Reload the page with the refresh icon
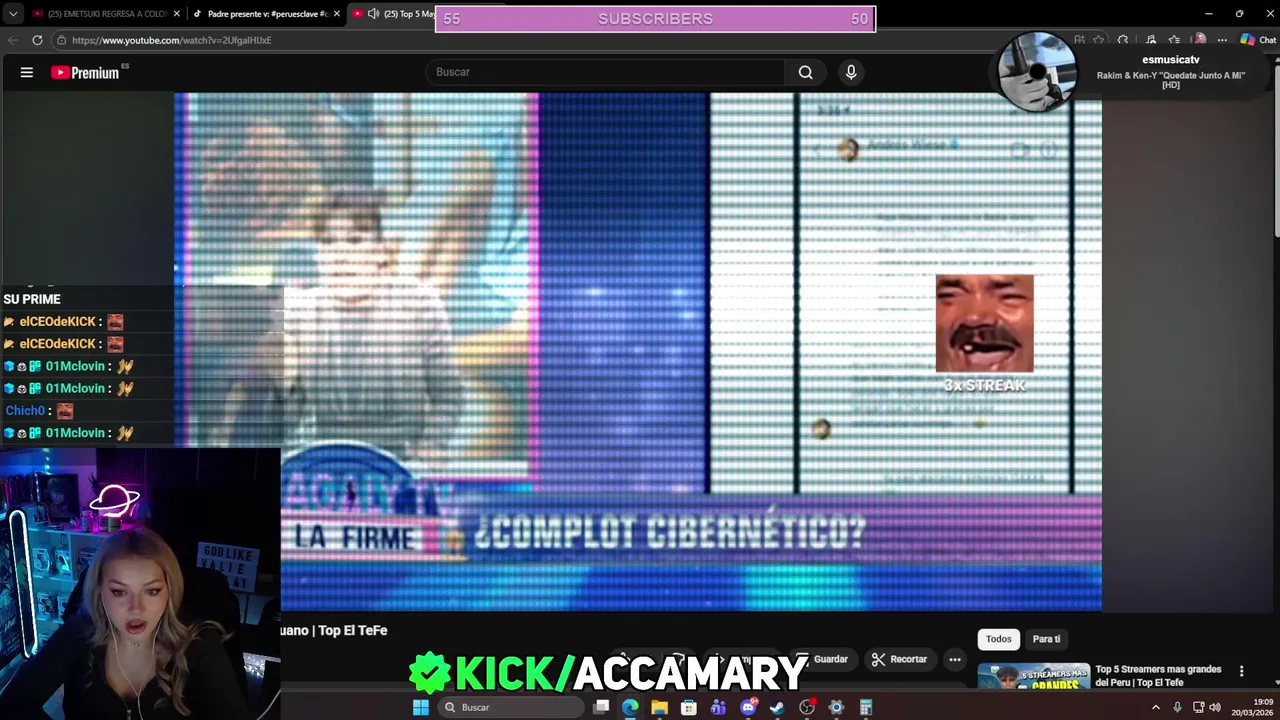 37,40
